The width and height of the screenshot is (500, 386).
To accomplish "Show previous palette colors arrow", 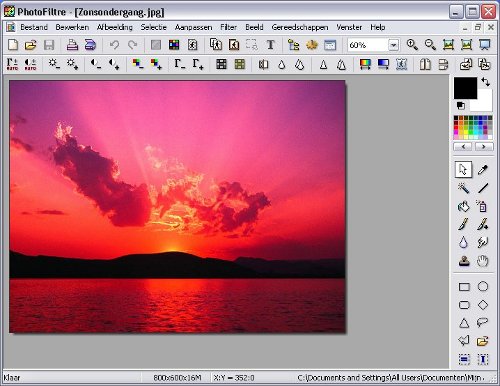I will click(463, 146).
